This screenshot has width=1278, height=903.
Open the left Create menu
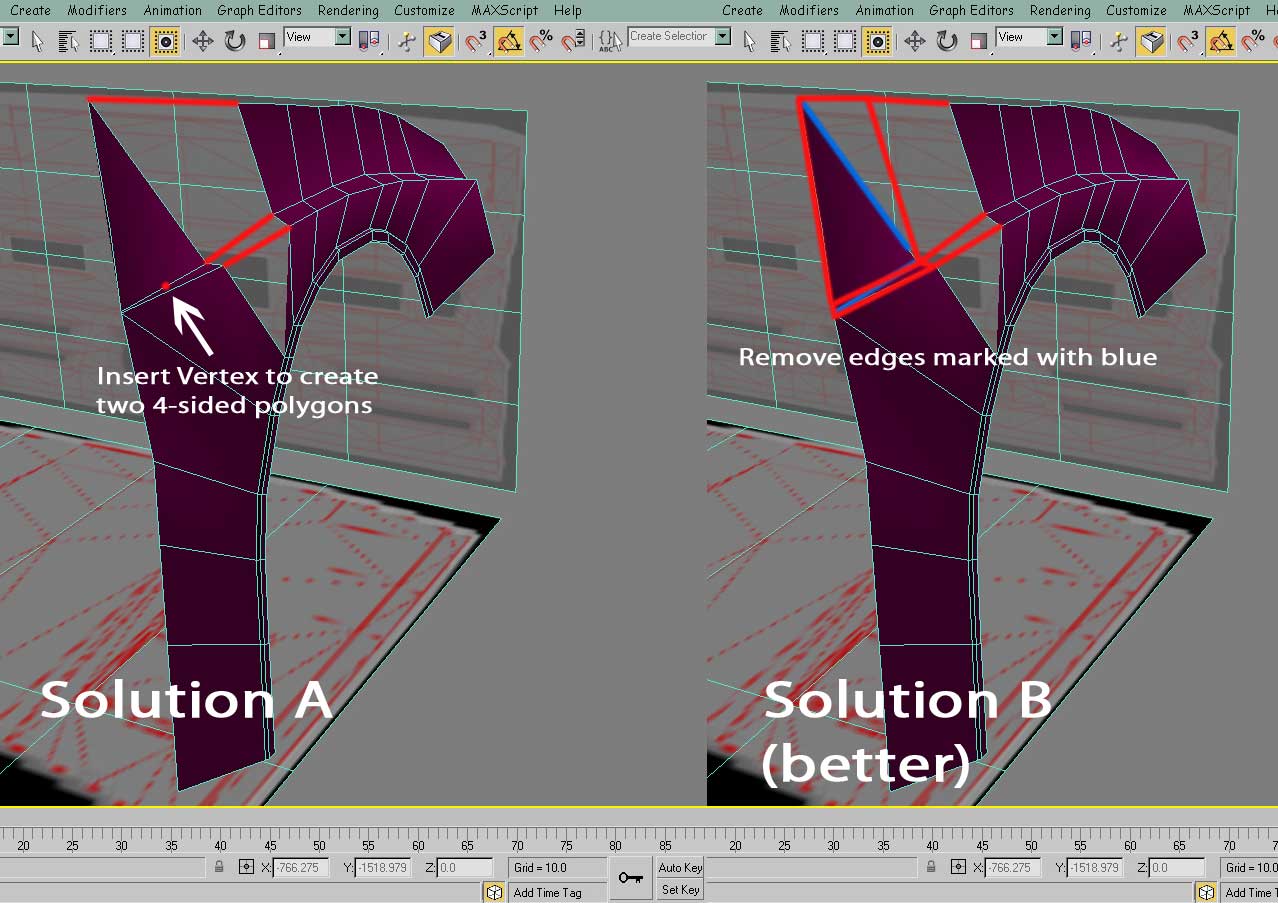tap(31, 10)
